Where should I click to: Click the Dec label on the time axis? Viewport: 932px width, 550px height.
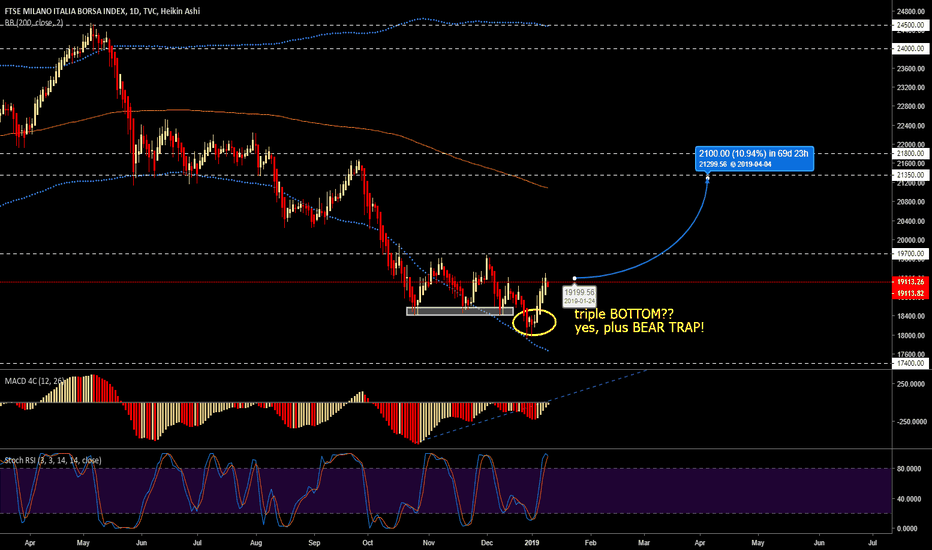point(487,543)
